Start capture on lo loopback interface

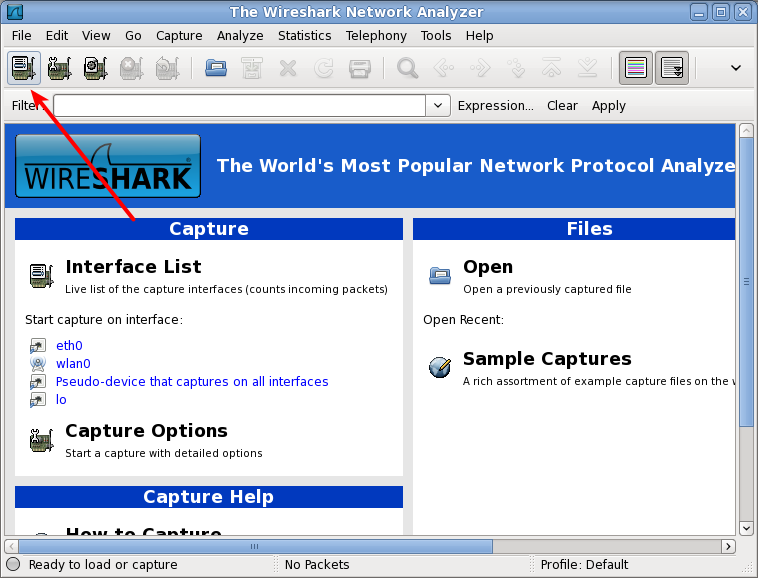tap(61, 399)
